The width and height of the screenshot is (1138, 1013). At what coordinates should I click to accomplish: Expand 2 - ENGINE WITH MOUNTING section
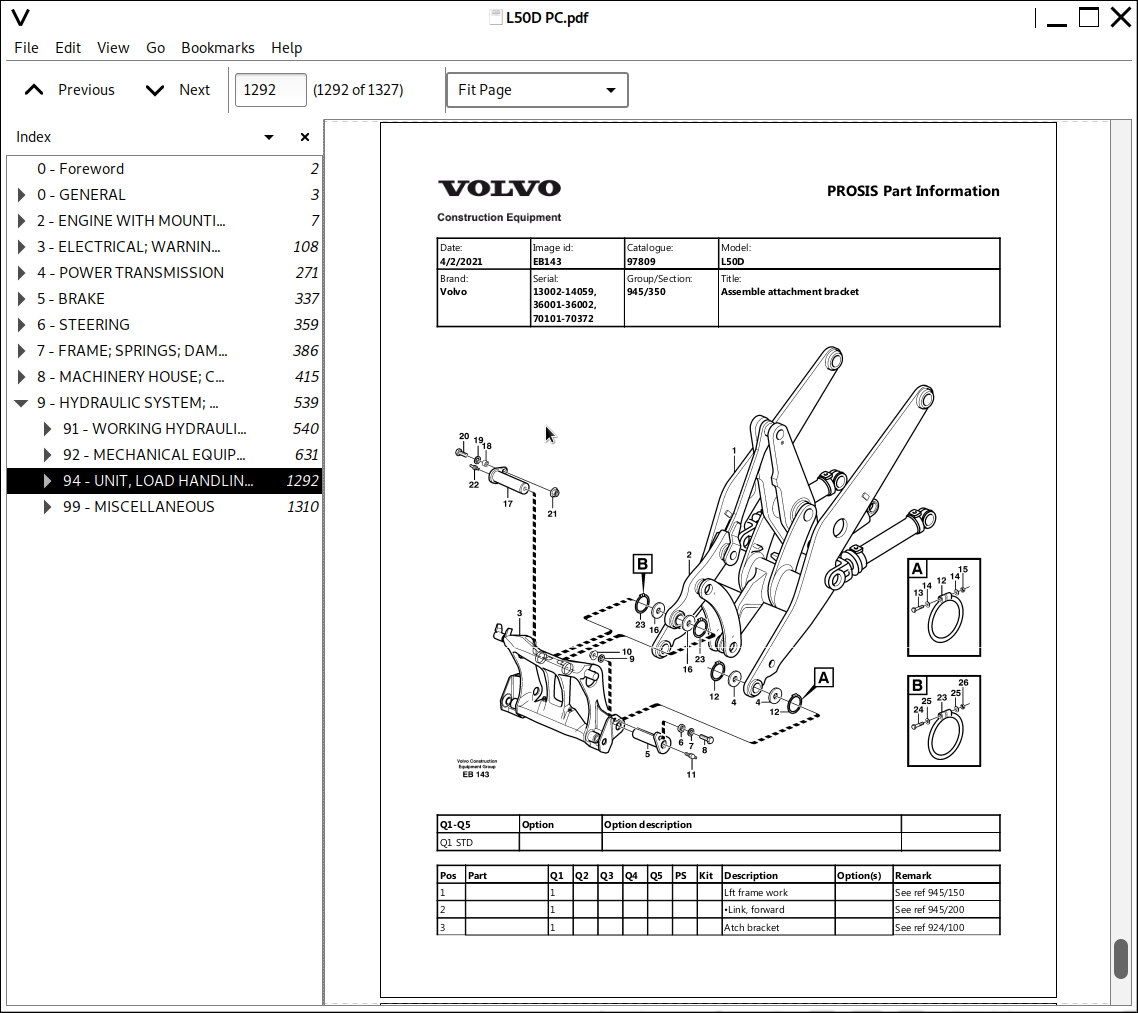click(21, 221)
